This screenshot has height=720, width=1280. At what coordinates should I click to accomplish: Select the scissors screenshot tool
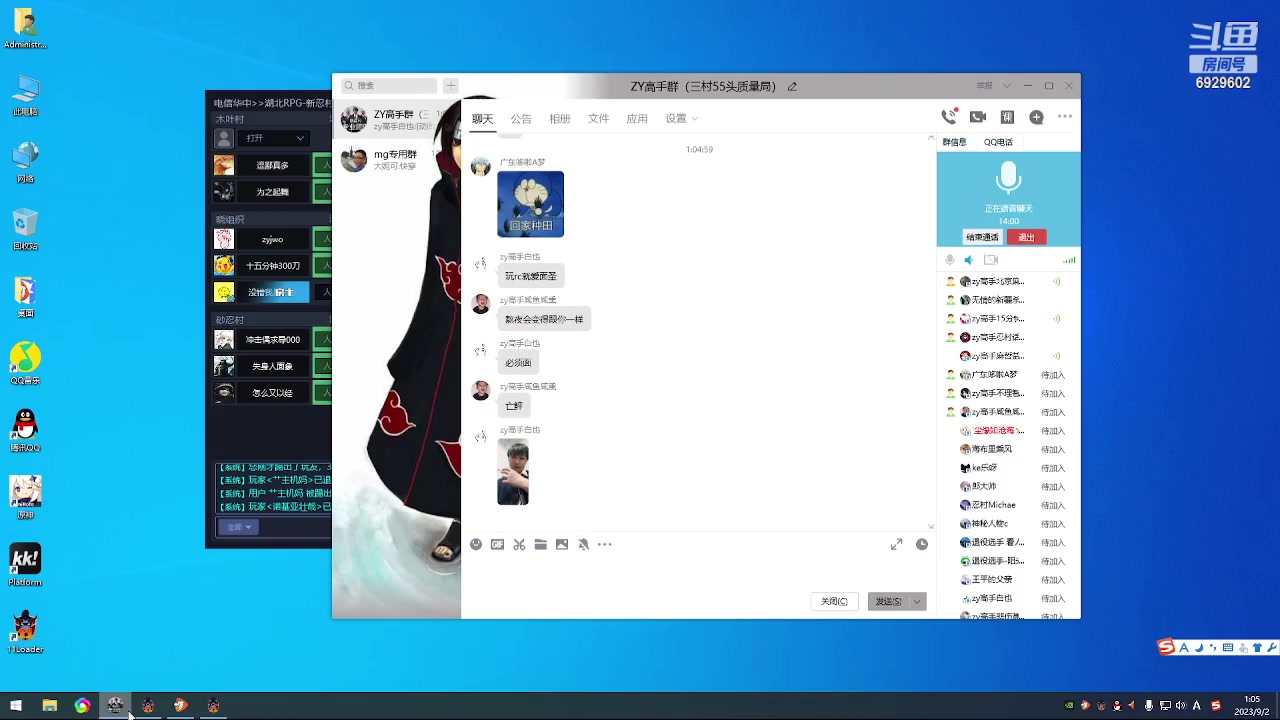[x=519, y=544]
